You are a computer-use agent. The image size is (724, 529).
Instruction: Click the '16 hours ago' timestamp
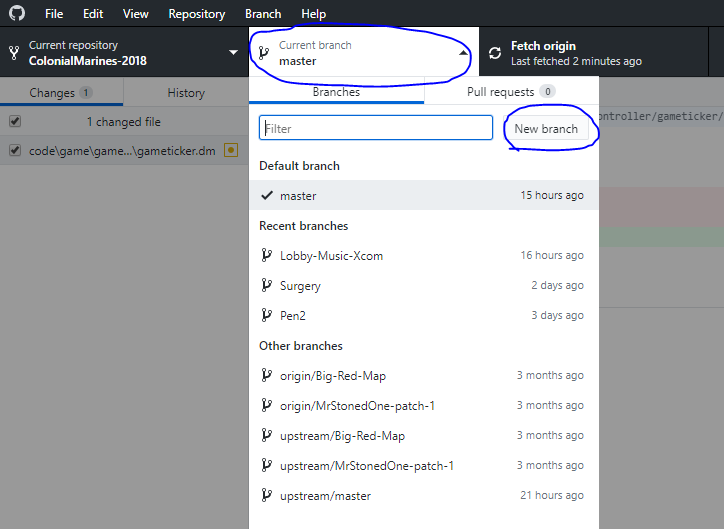coord(552,255)
